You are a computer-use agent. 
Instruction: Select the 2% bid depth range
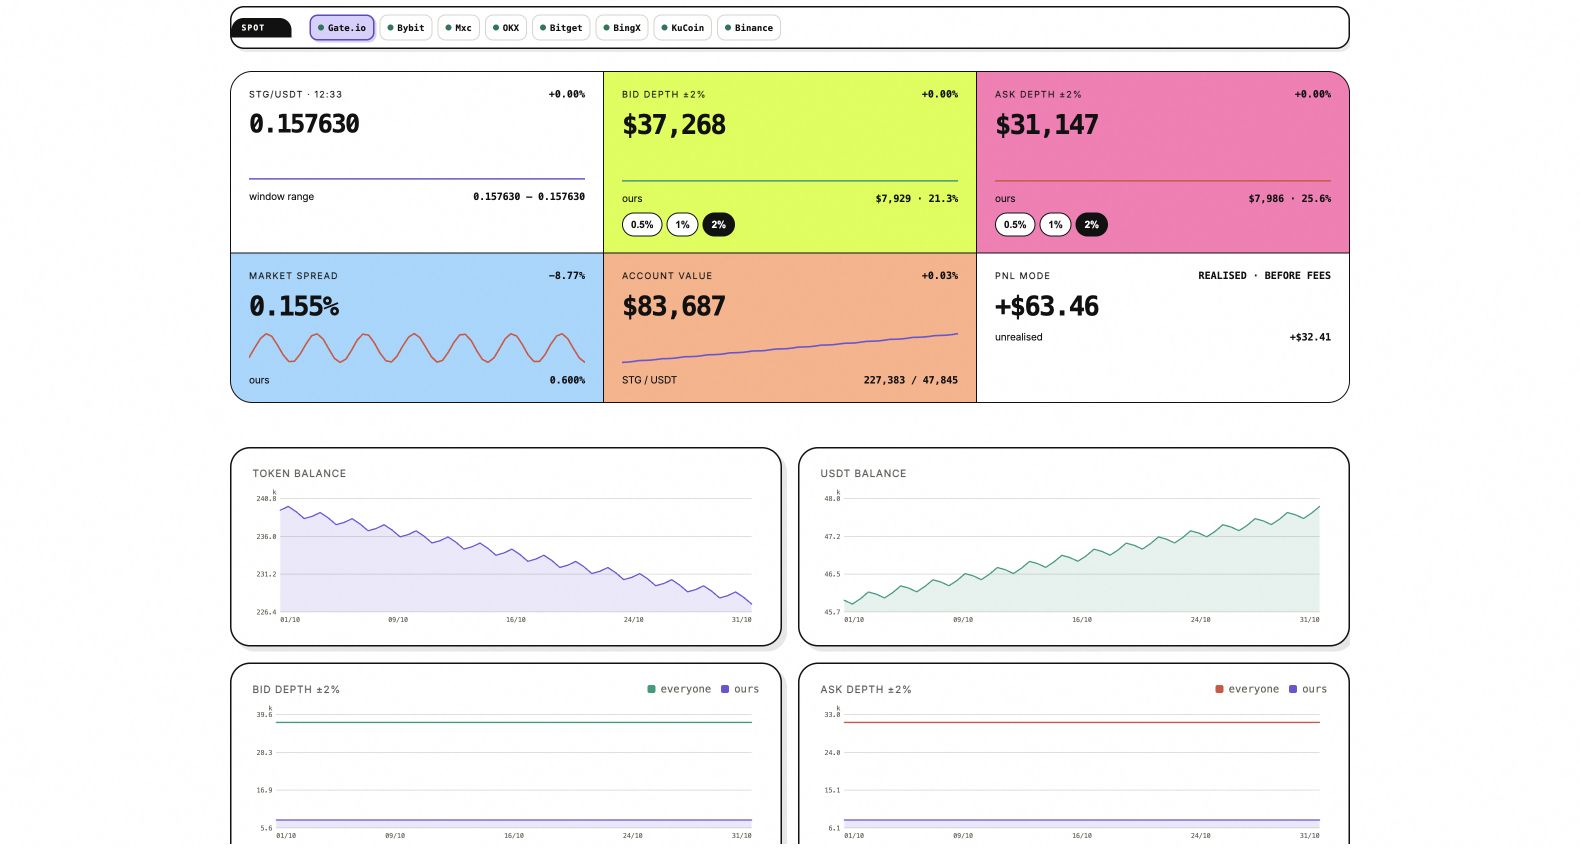(x=719, y=225)
